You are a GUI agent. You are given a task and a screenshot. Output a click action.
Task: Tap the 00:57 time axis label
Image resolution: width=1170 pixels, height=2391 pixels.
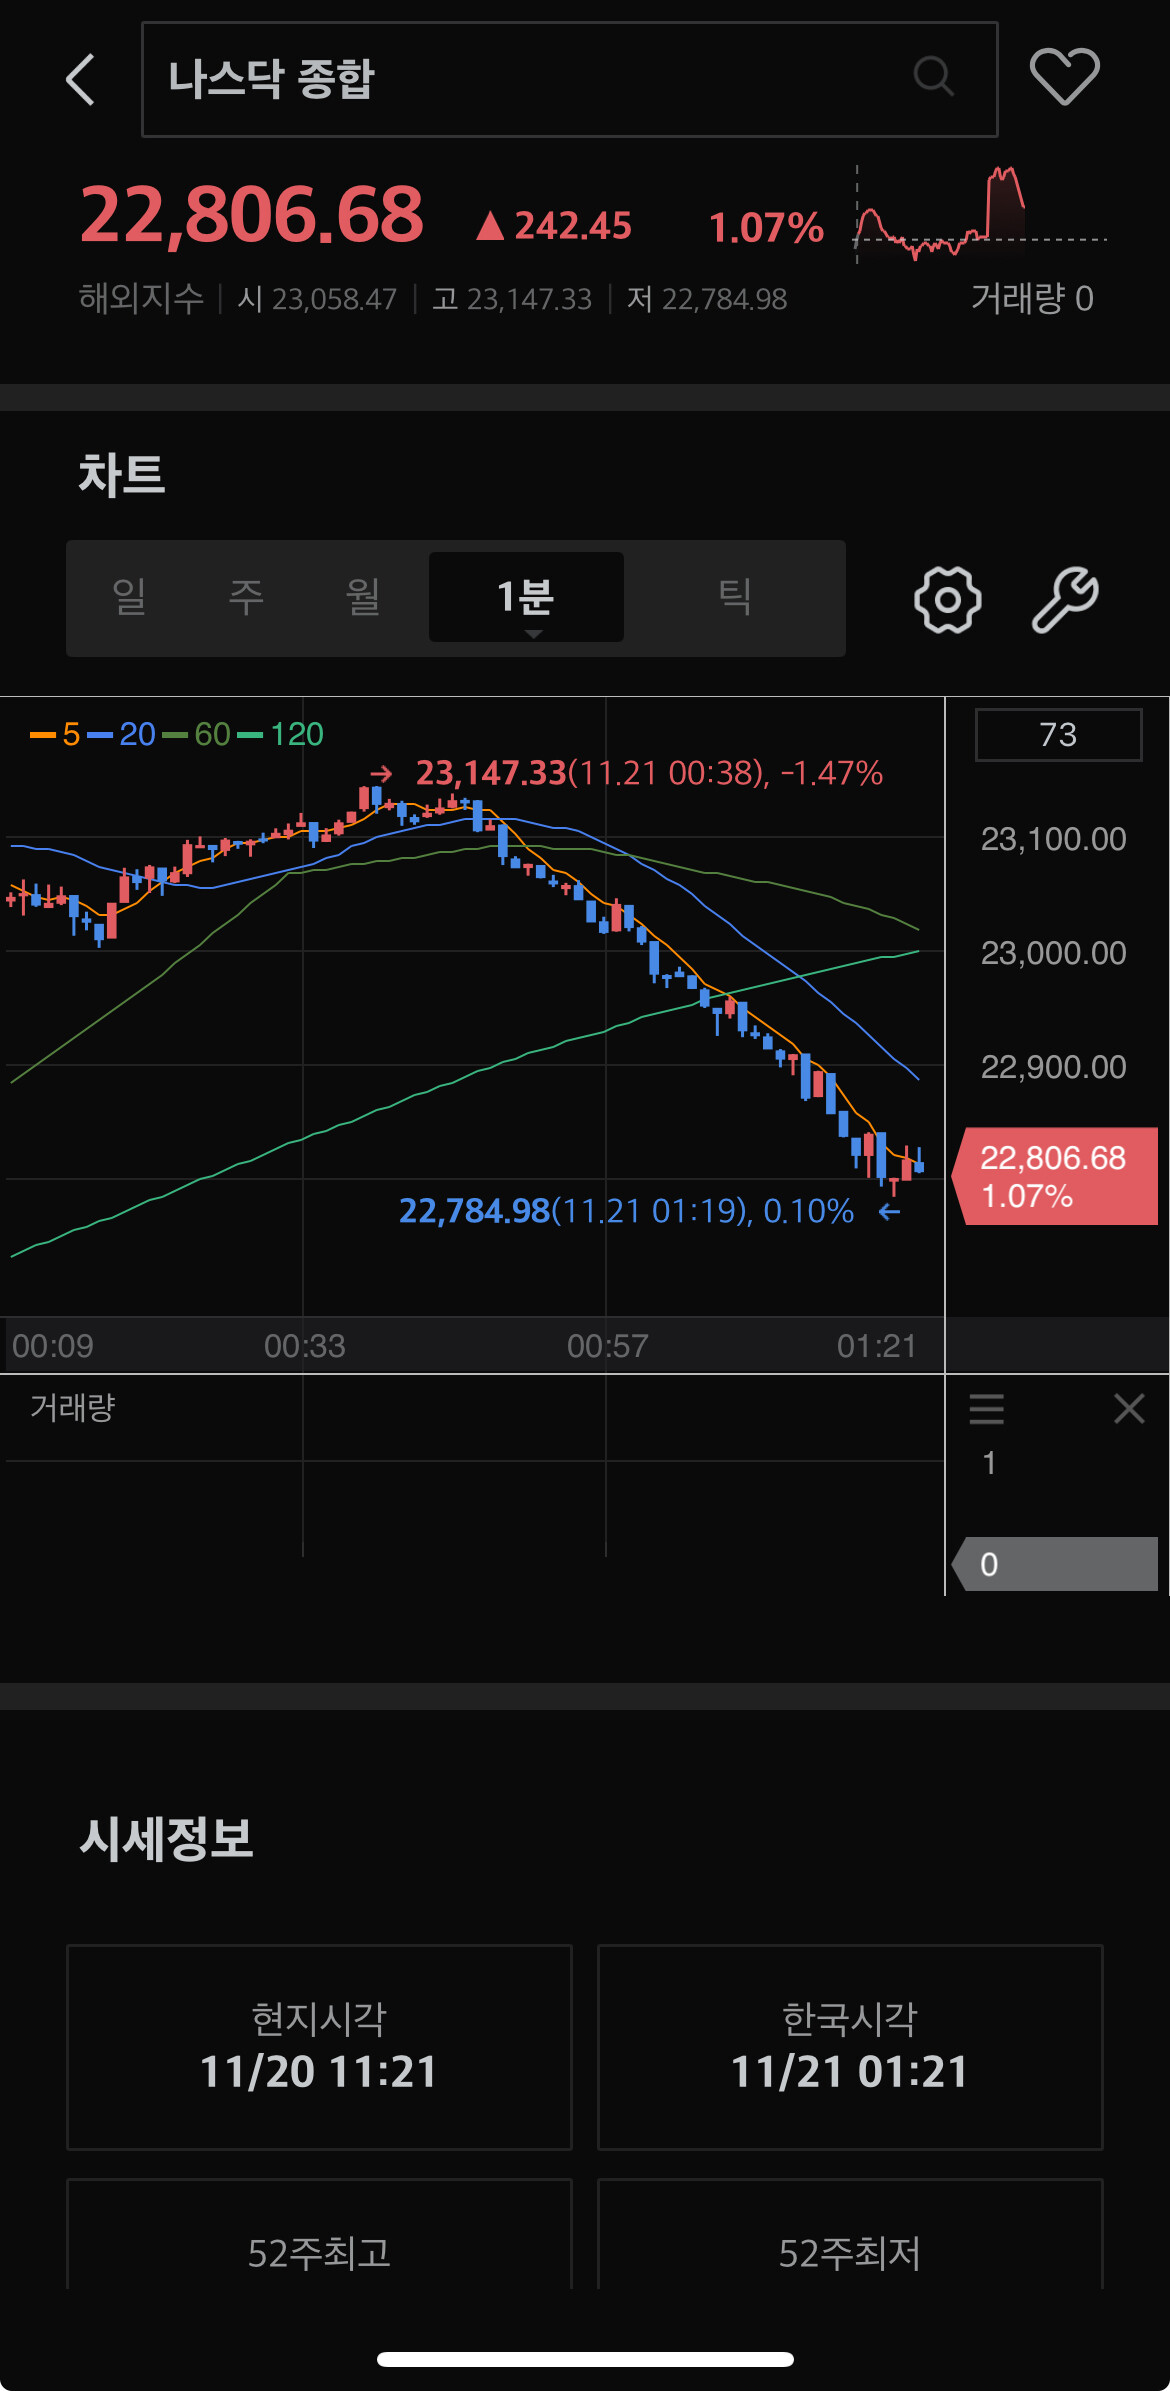coord(607,1346)
